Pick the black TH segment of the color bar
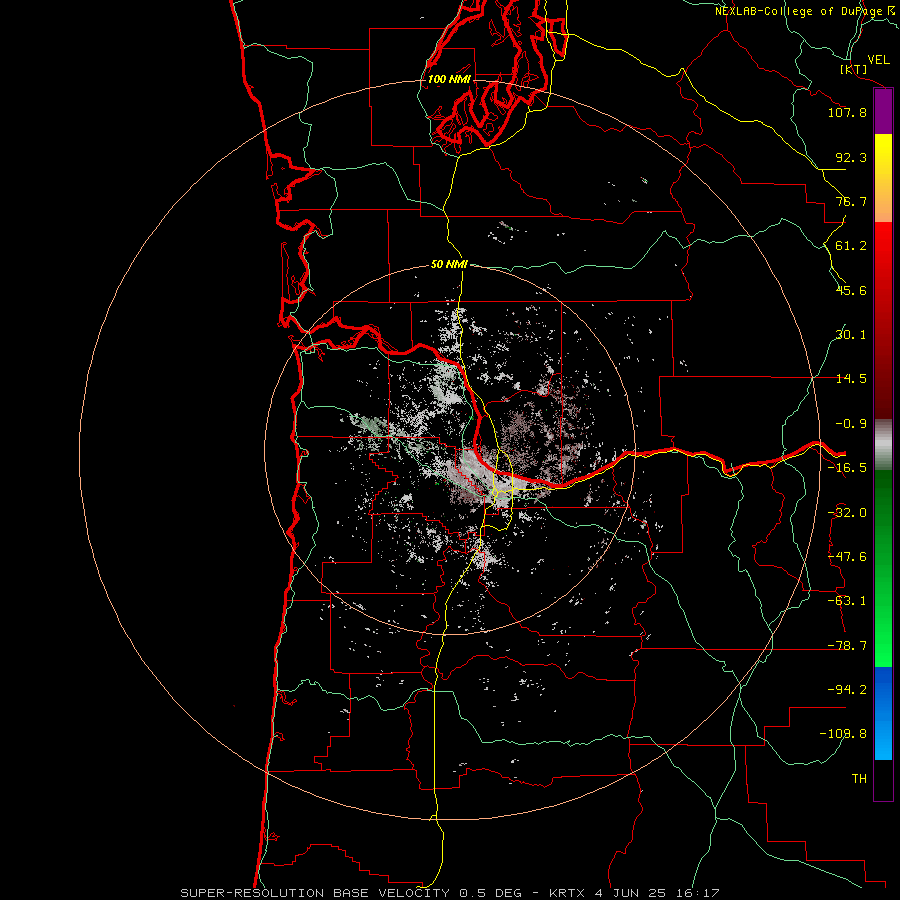This screenshot has height=900, width=900. 883,779
